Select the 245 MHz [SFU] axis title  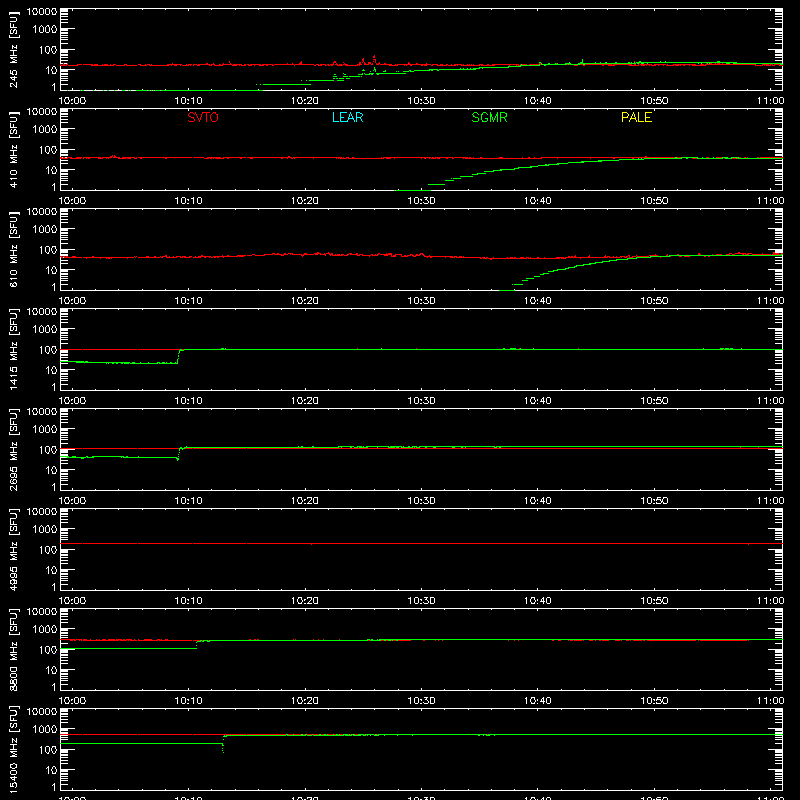[x=14, y=49]
